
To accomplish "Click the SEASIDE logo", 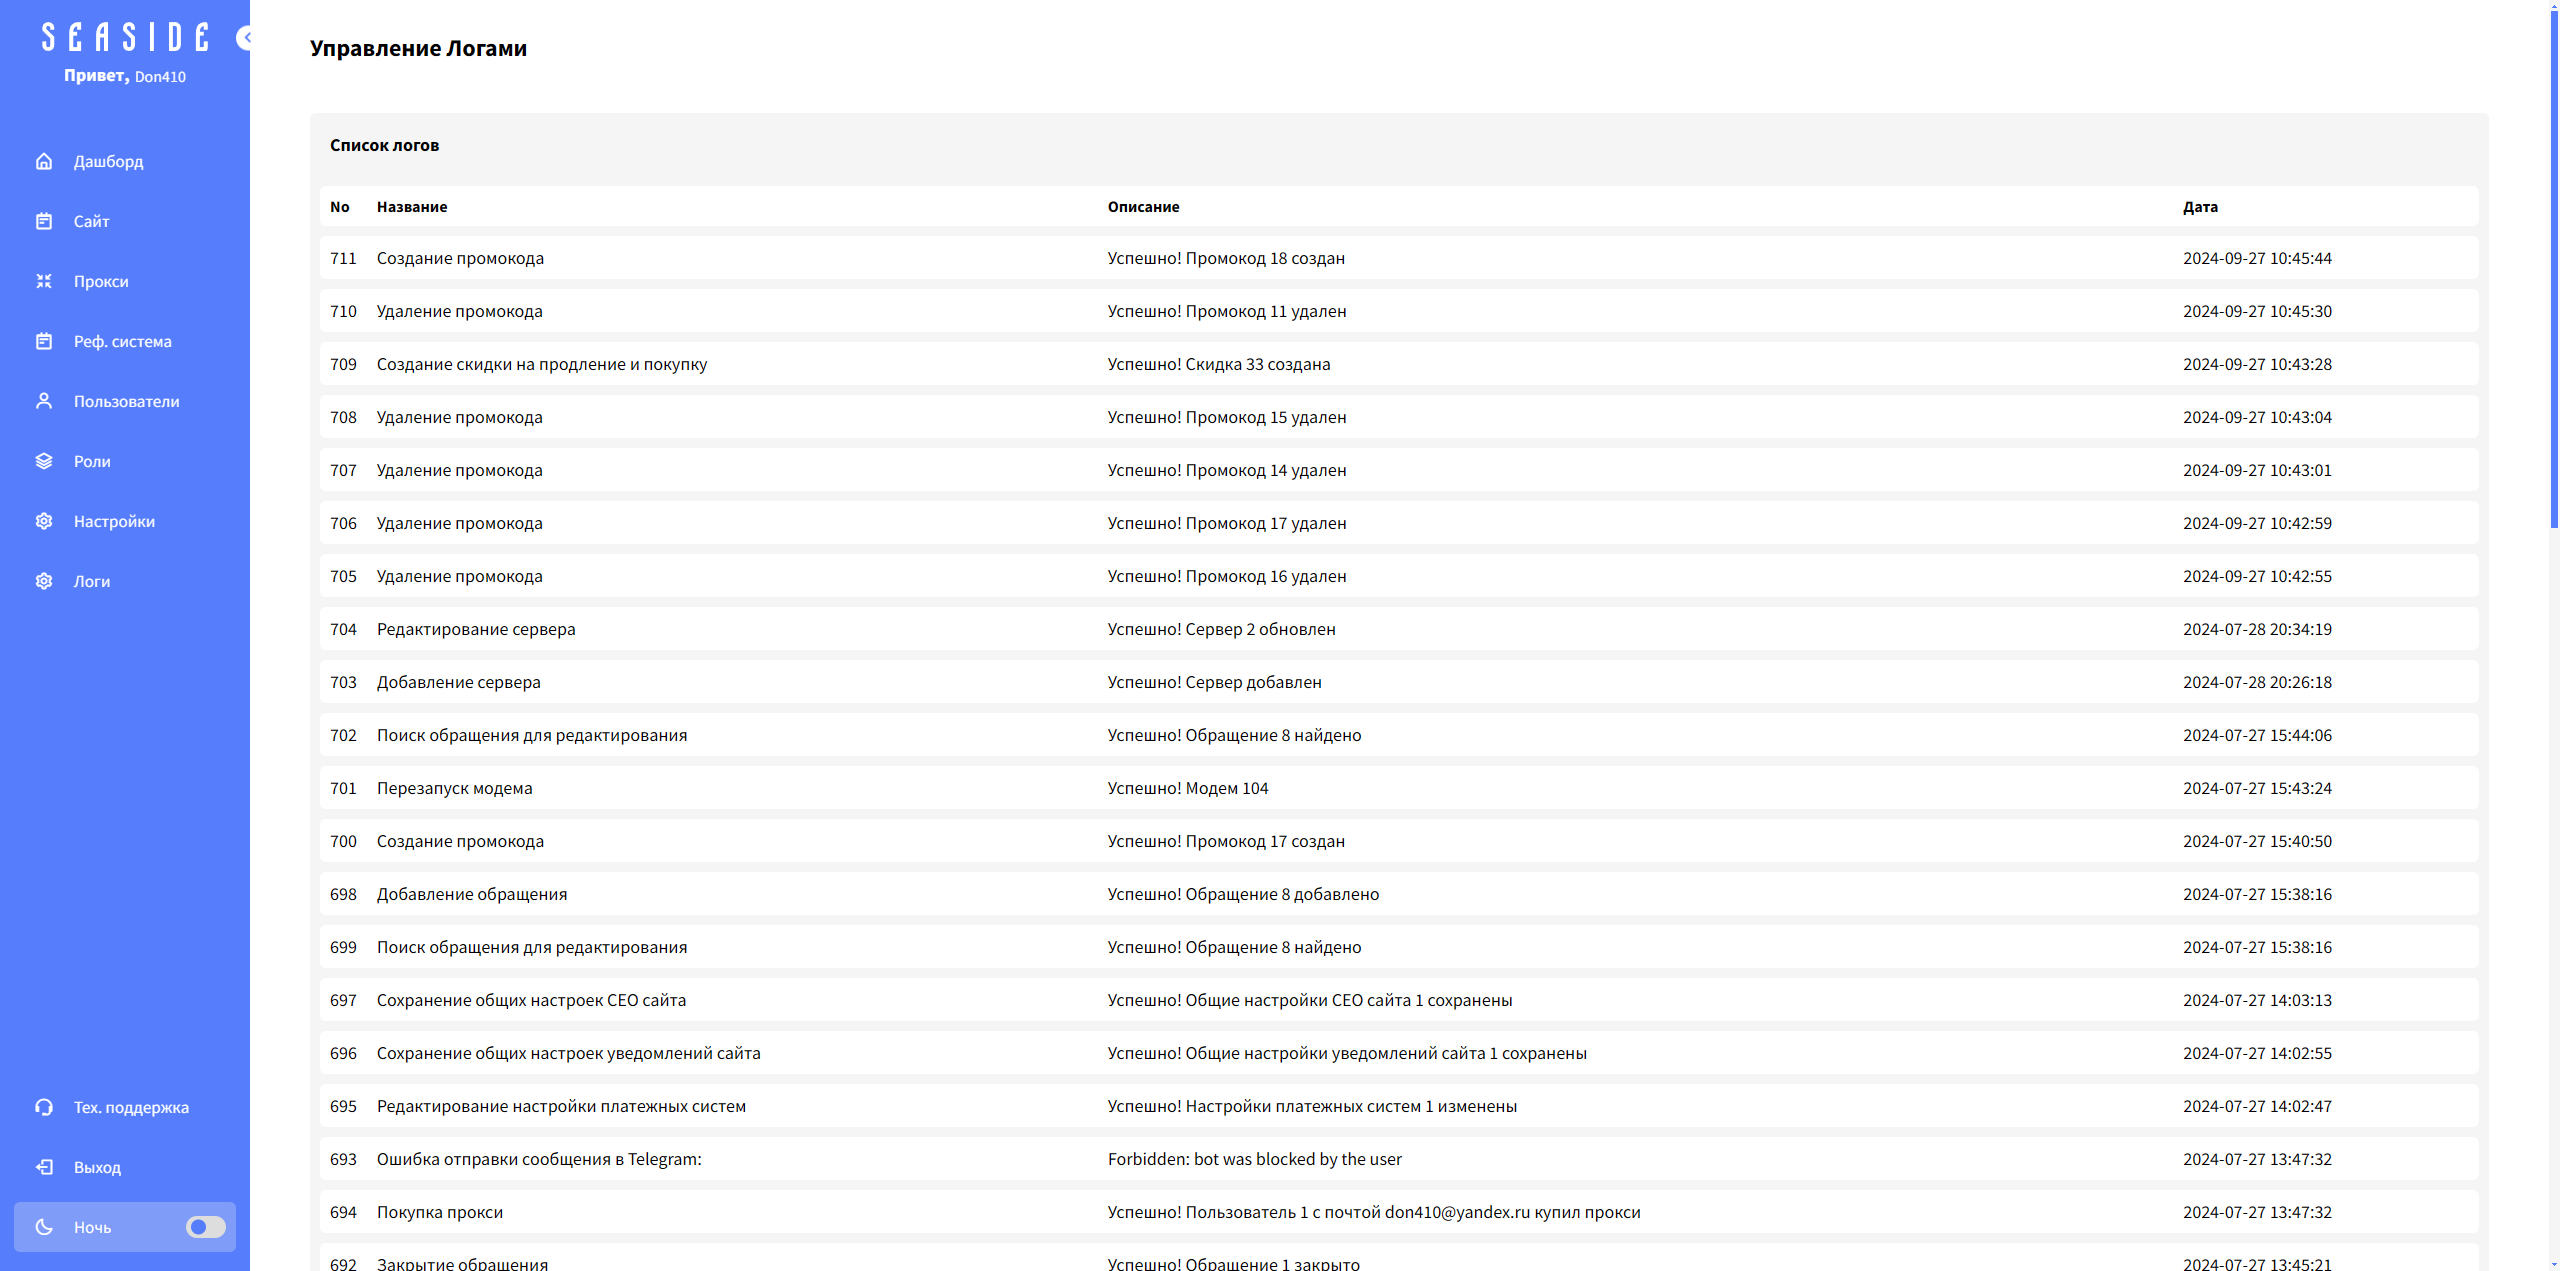I will pos(125,38).
